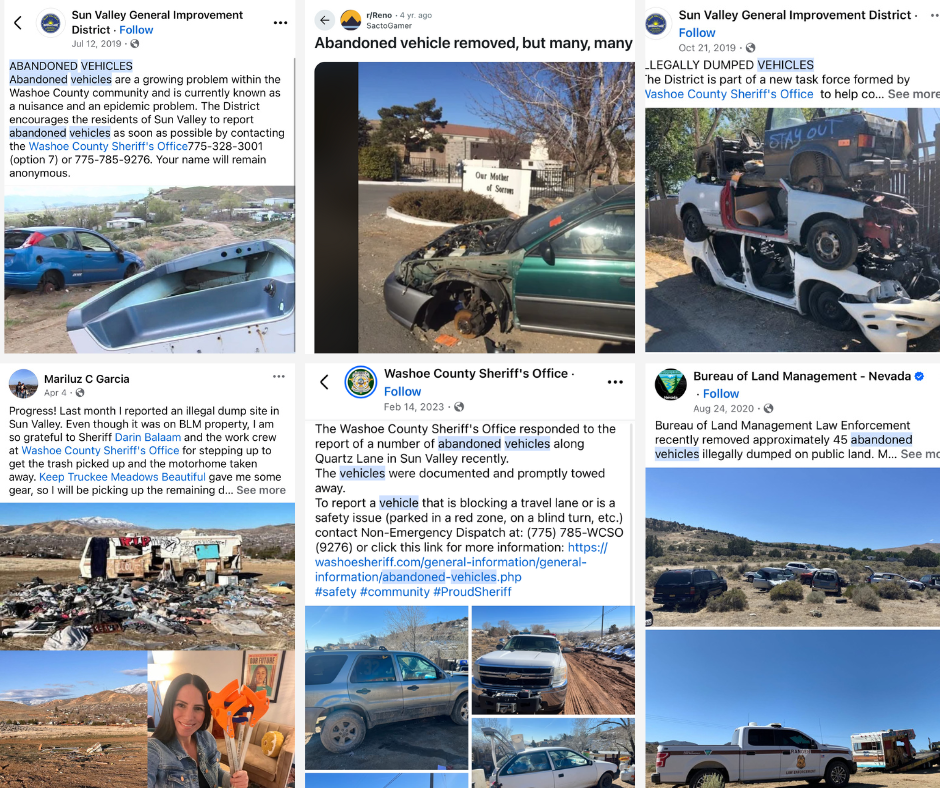940x788 pixels.
Task: Click the Bureau of Land Management avatar
Action: (x=670, y=384)
